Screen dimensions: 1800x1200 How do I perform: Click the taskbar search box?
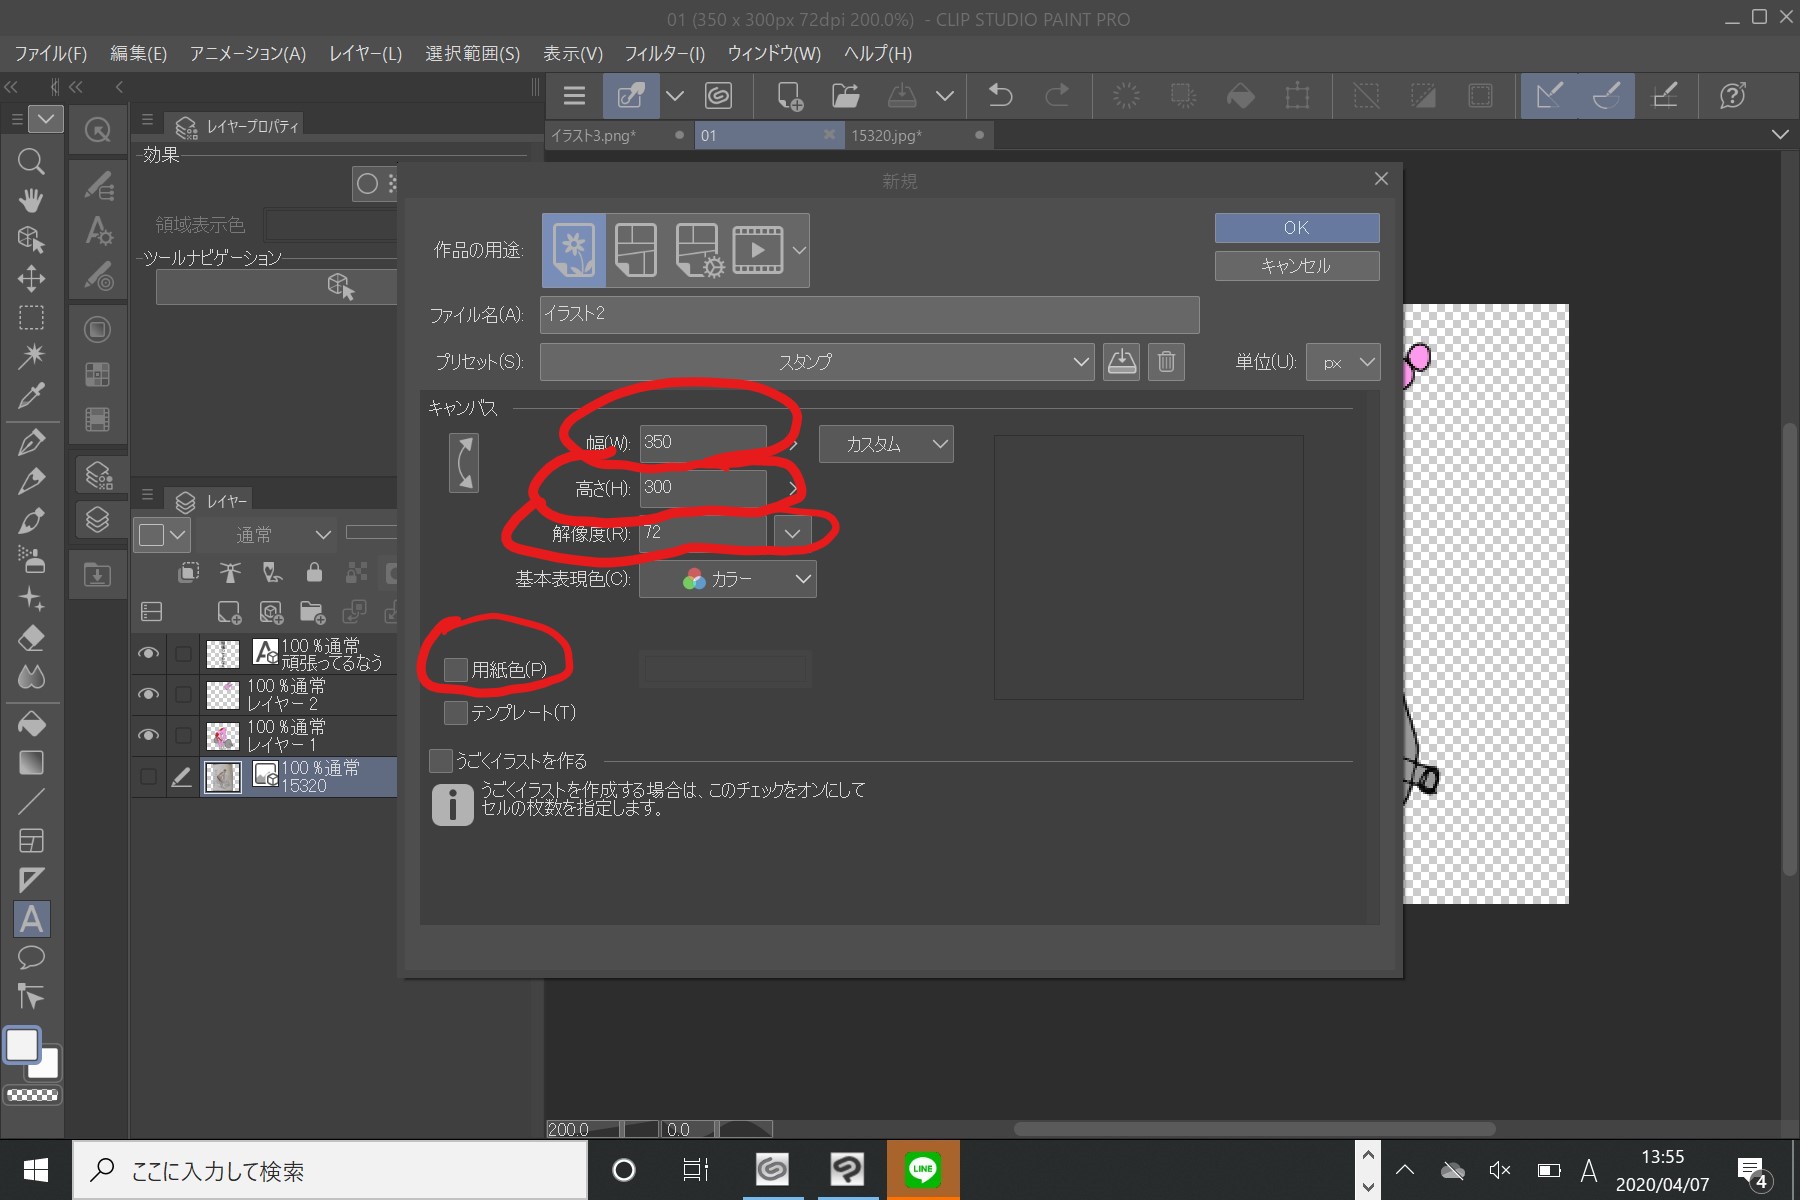click(x=330, y=1170)
